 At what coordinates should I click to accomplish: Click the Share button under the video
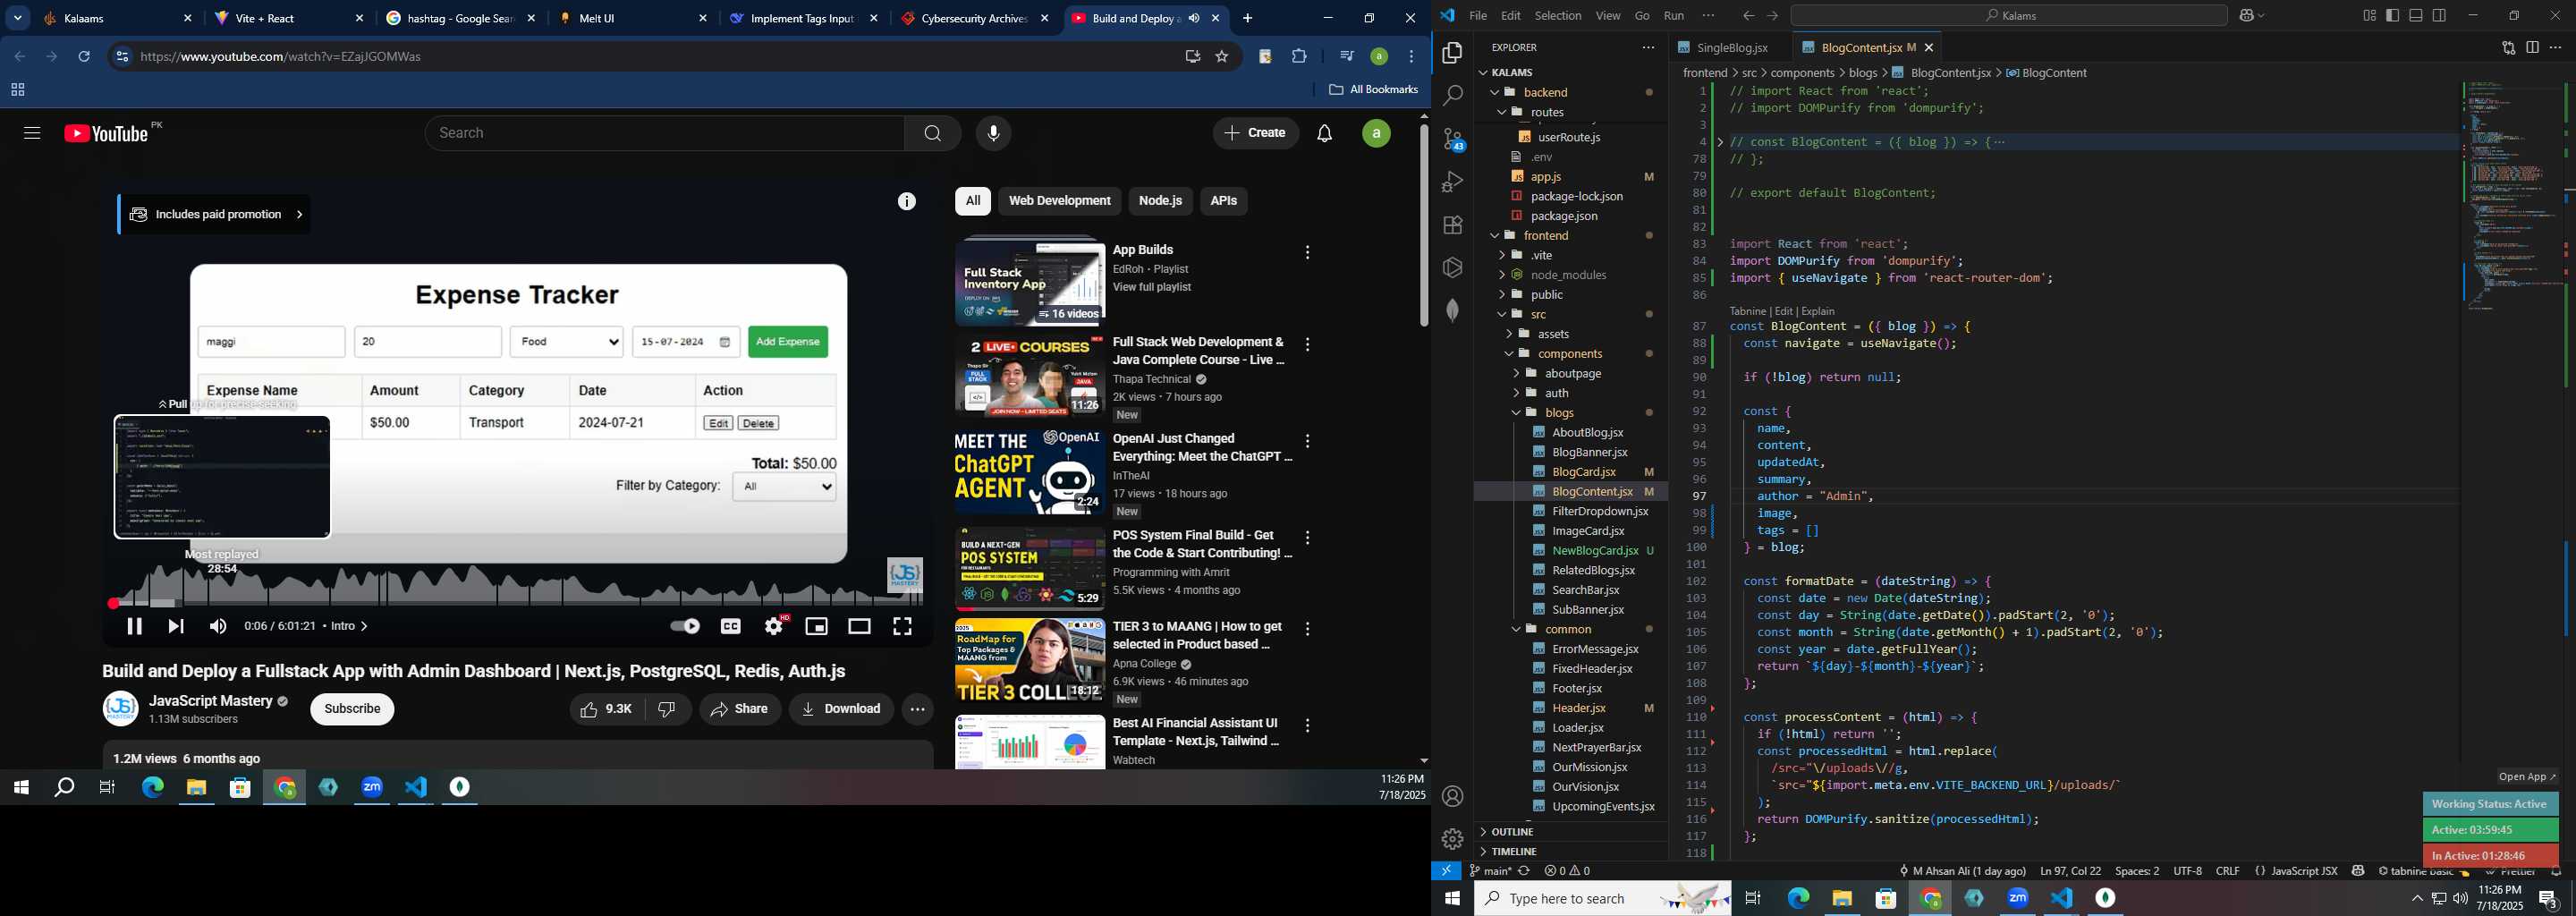coord(740,709)
